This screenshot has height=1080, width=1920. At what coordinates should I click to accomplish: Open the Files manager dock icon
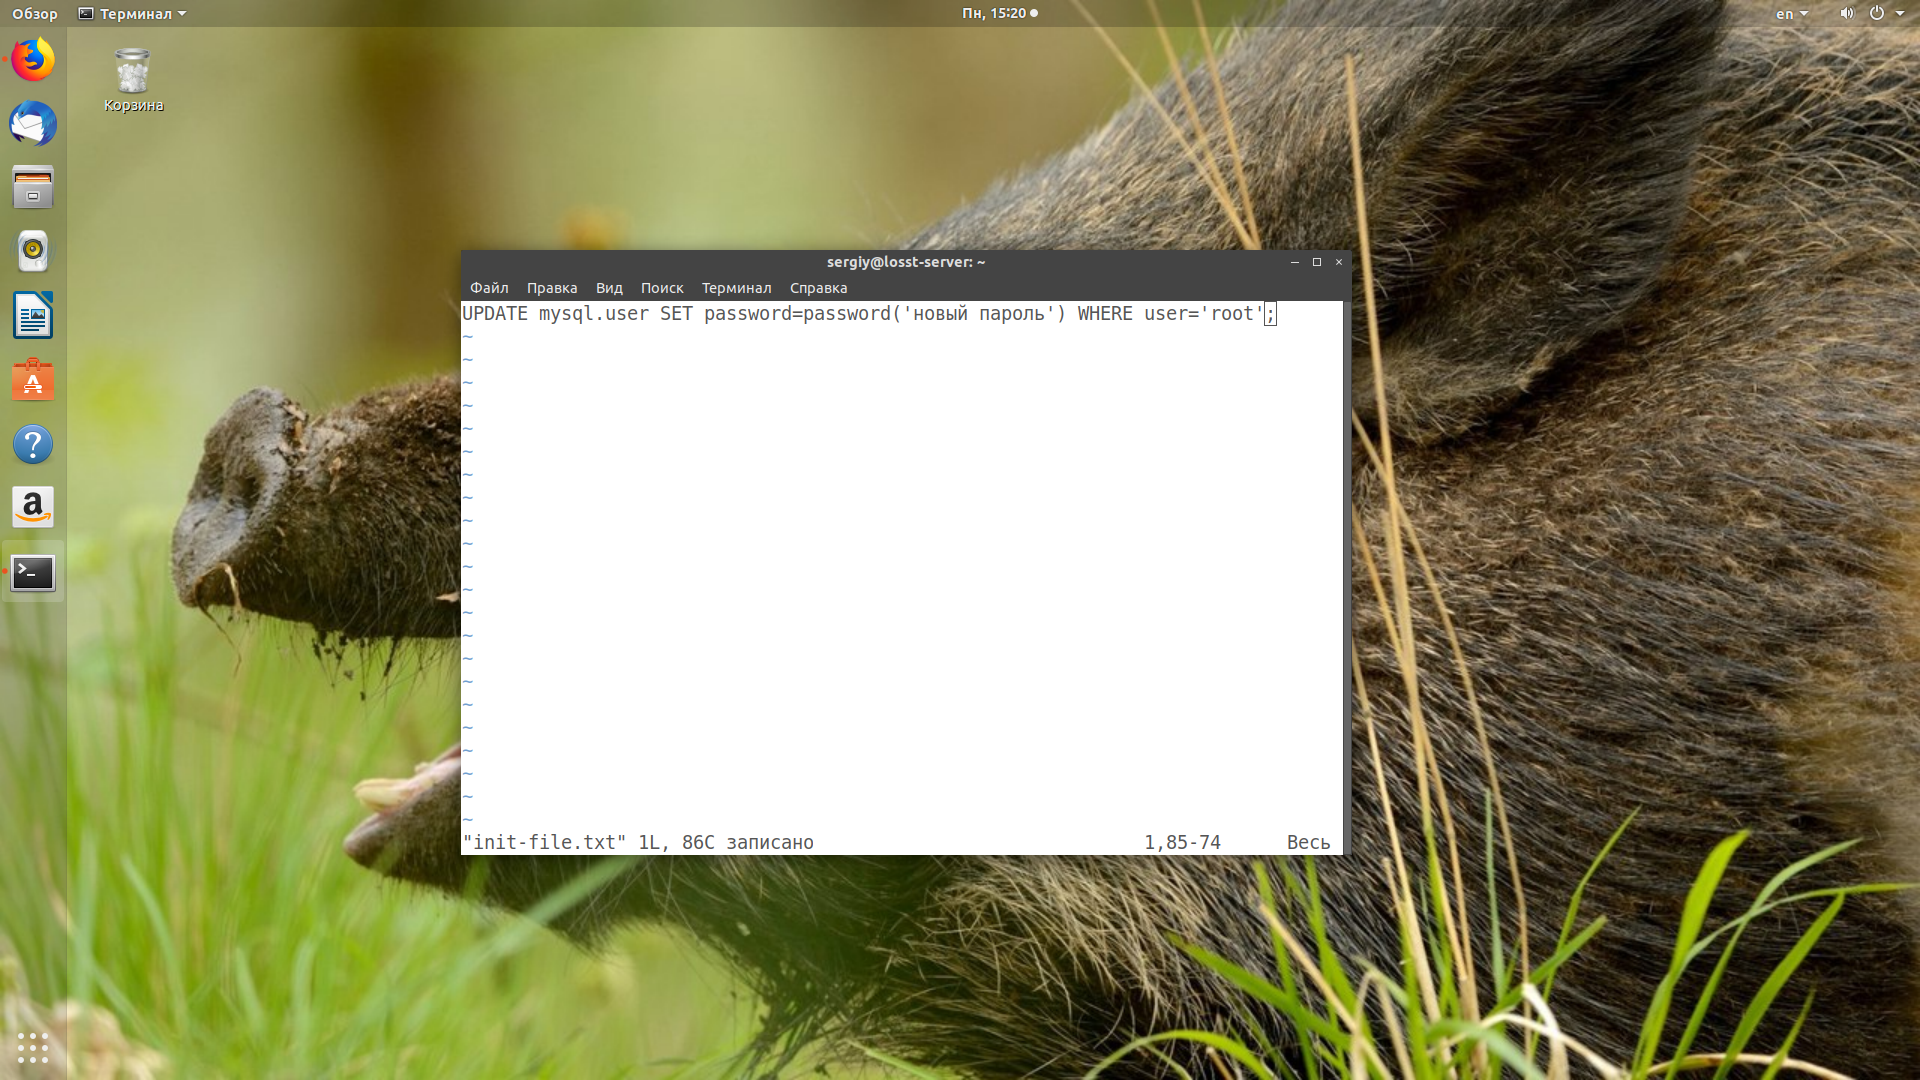pos(33,188)
